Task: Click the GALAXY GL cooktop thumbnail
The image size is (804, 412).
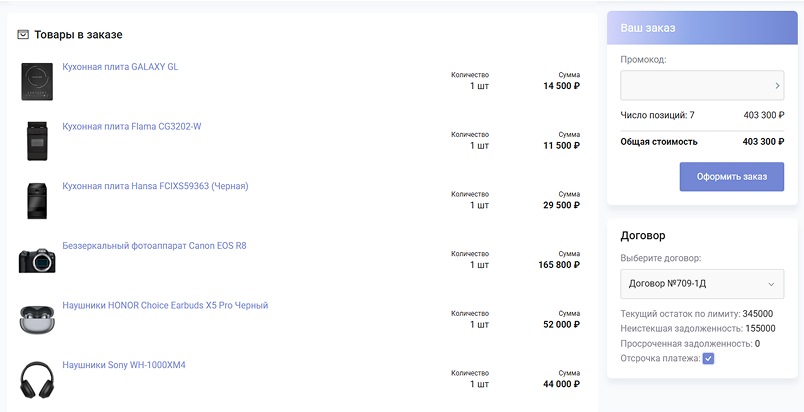Action: point(37,82)
